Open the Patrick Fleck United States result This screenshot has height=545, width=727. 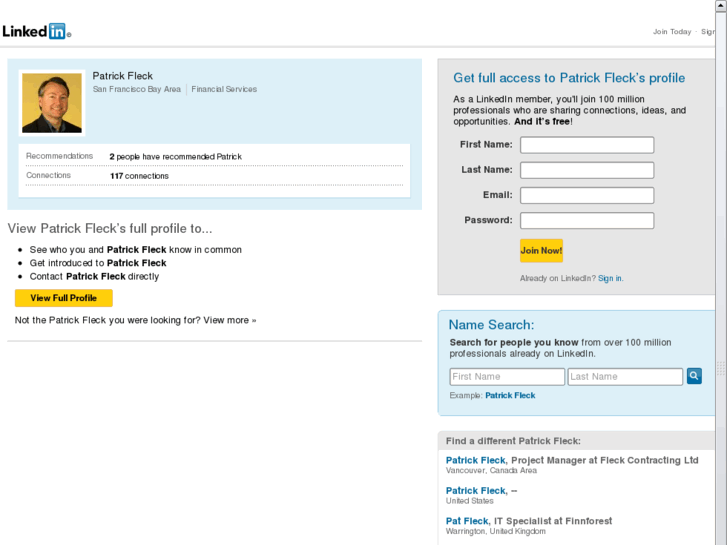tap(476, 490)
